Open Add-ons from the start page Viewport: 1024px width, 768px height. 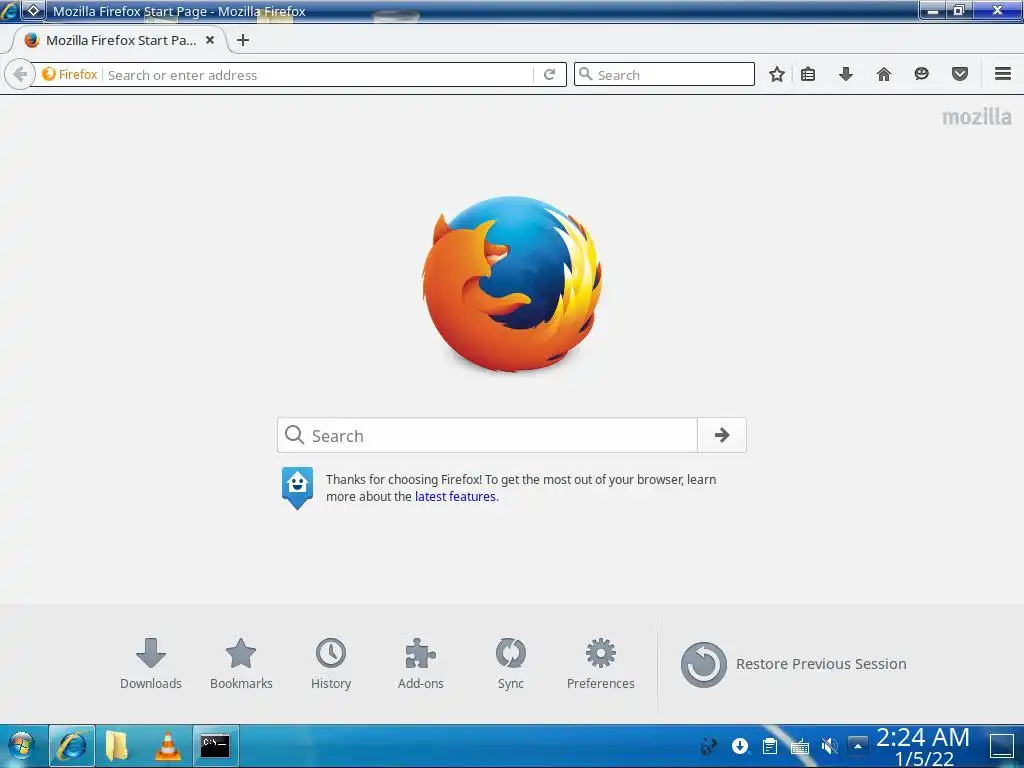[421, 664]
